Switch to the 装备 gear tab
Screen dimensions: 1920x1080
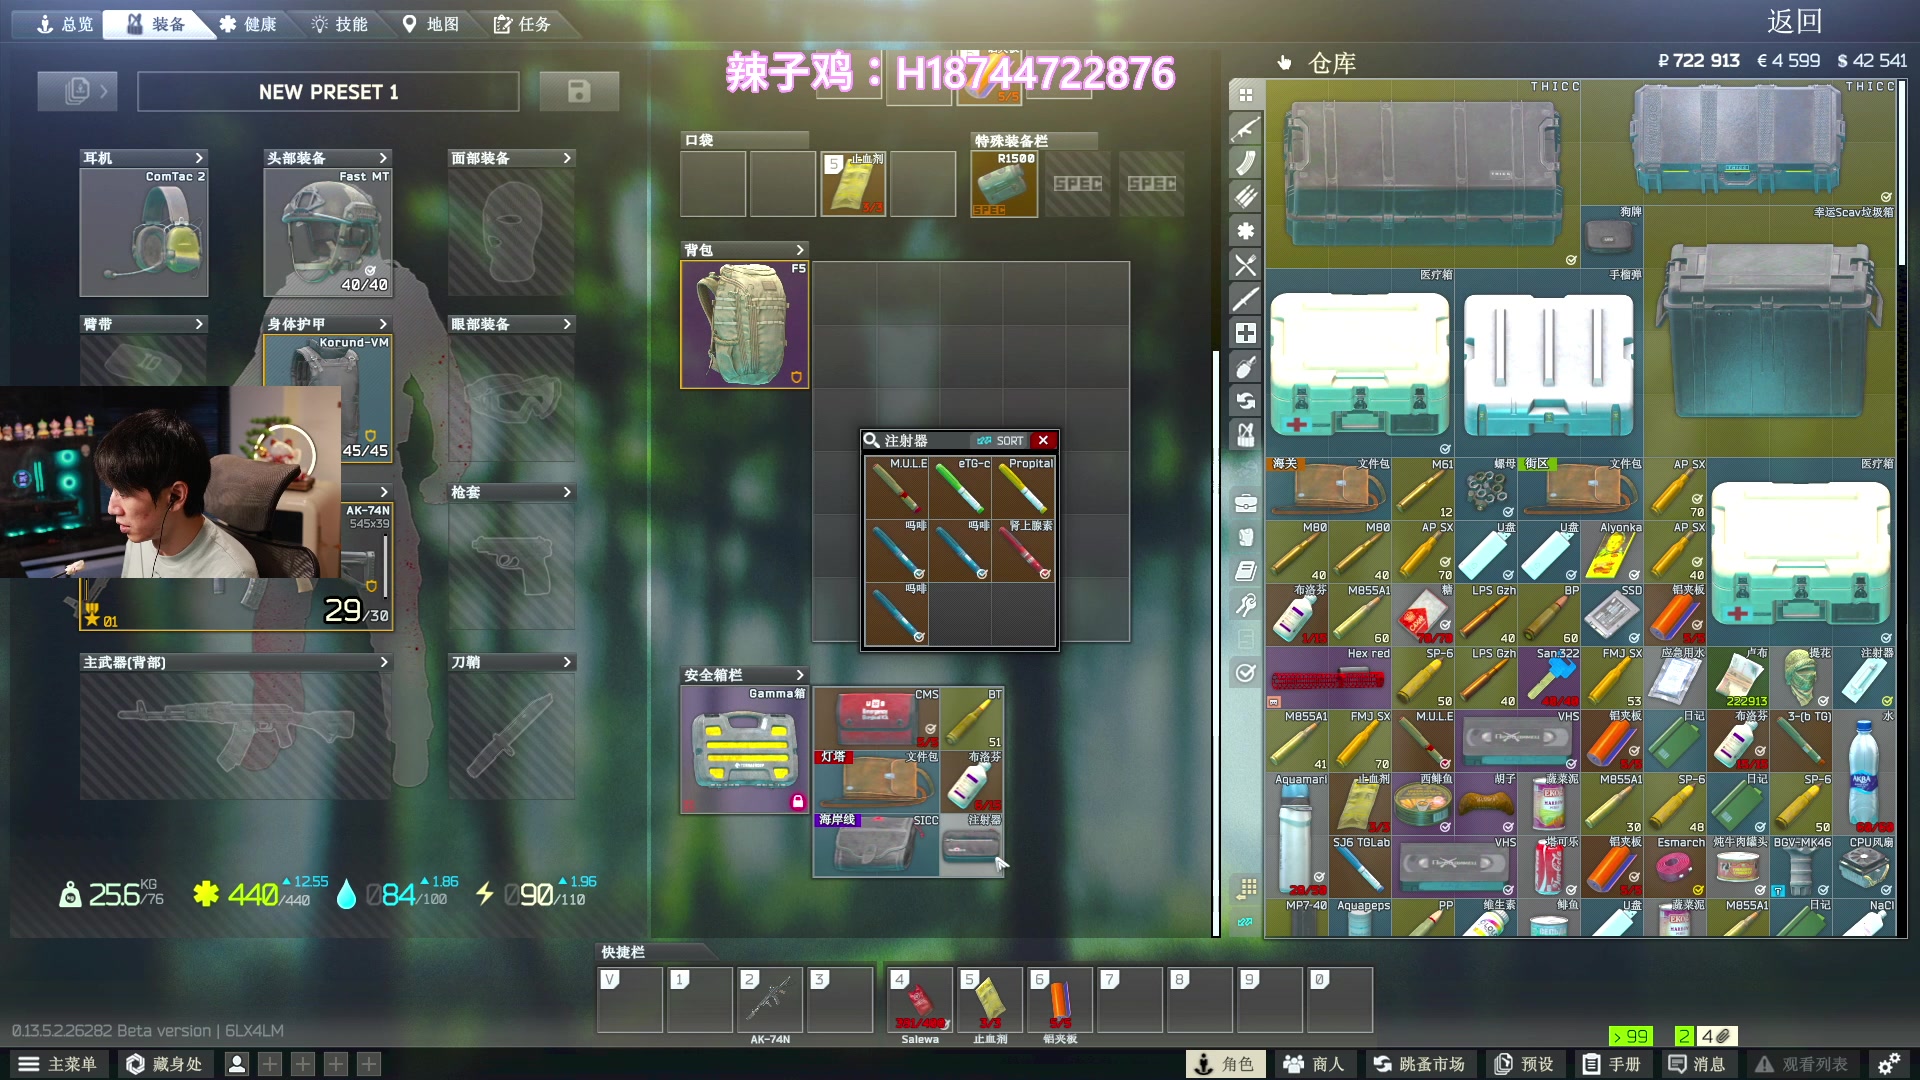click(157, 24)
